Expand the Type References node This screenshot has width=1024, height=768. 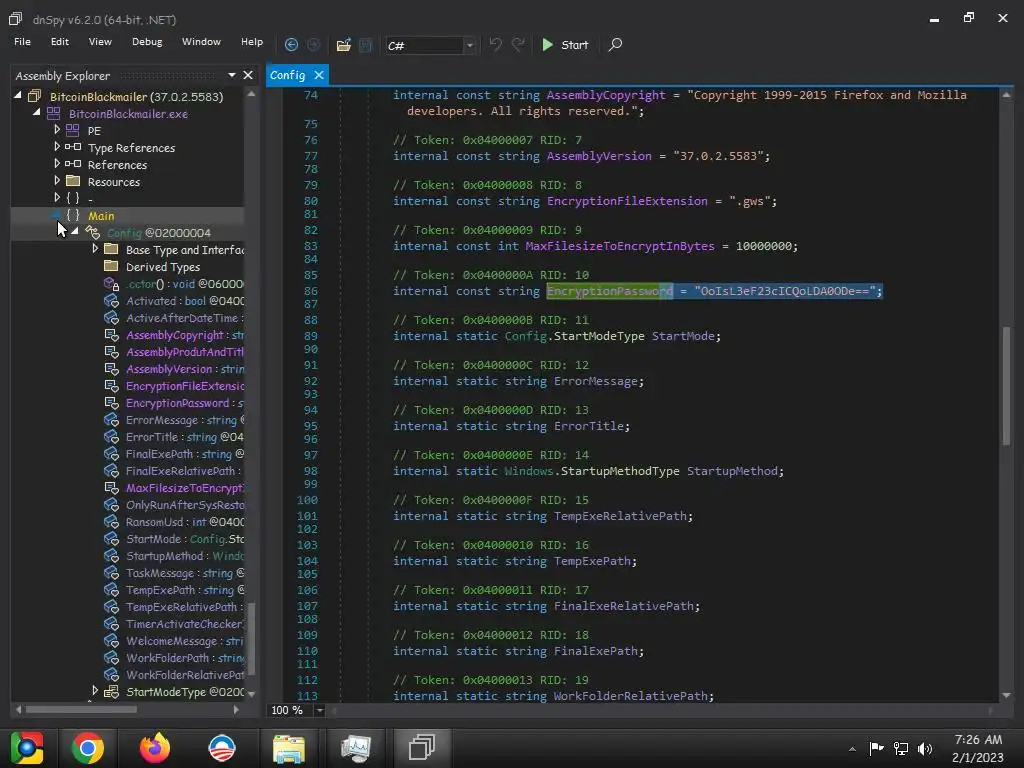pos(57,147)
